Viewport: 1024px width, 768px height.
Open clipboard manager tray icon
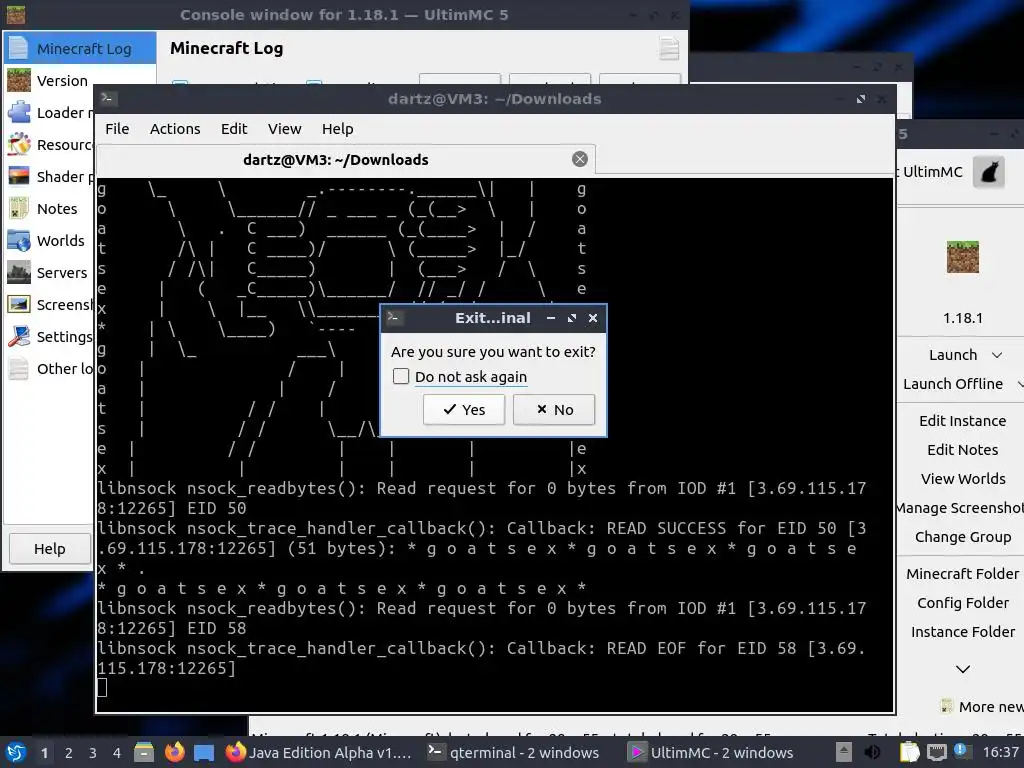909,752
